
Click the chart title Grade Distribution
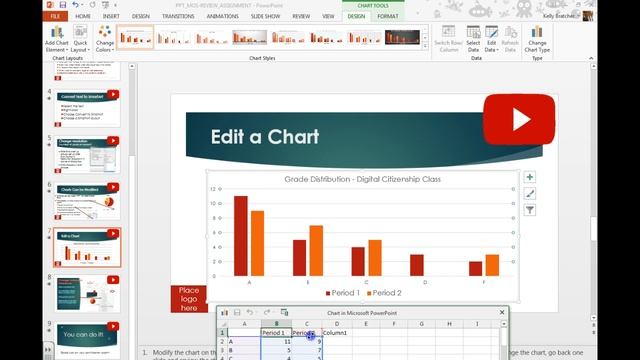click(x=362, y=179)
